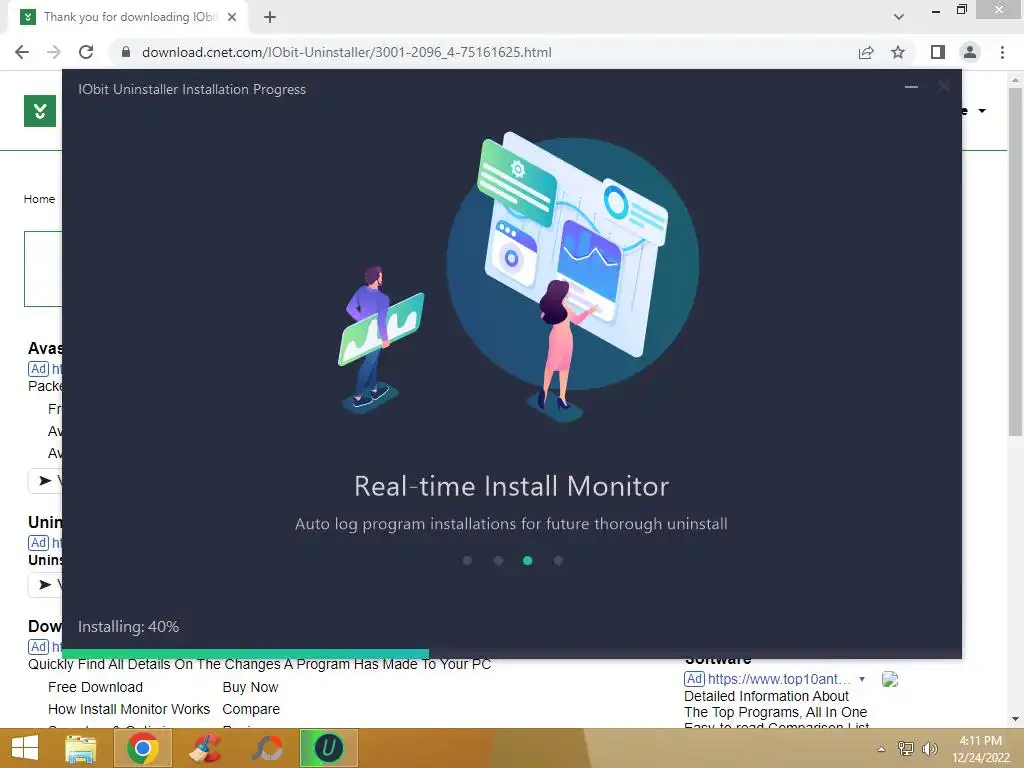Share this page from address bar
The image size is (1024, 768).
(866, 52)
